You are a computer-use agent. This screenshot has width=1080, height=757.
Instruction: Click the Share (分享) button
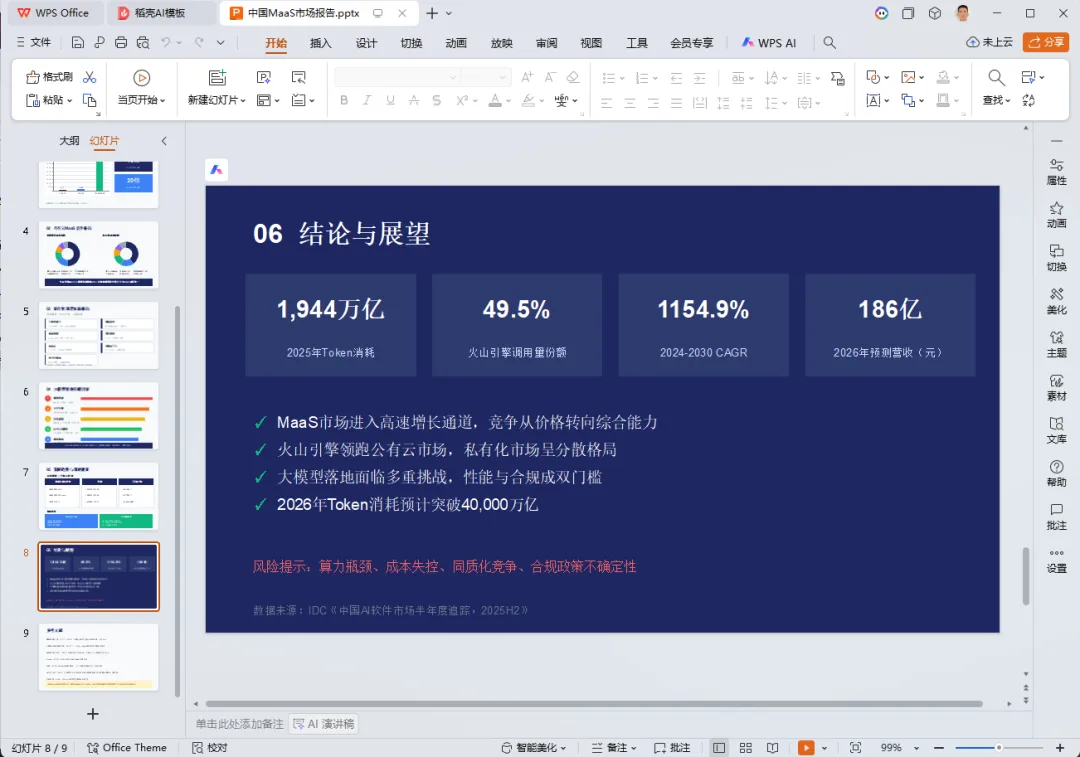click(1046, 43)
